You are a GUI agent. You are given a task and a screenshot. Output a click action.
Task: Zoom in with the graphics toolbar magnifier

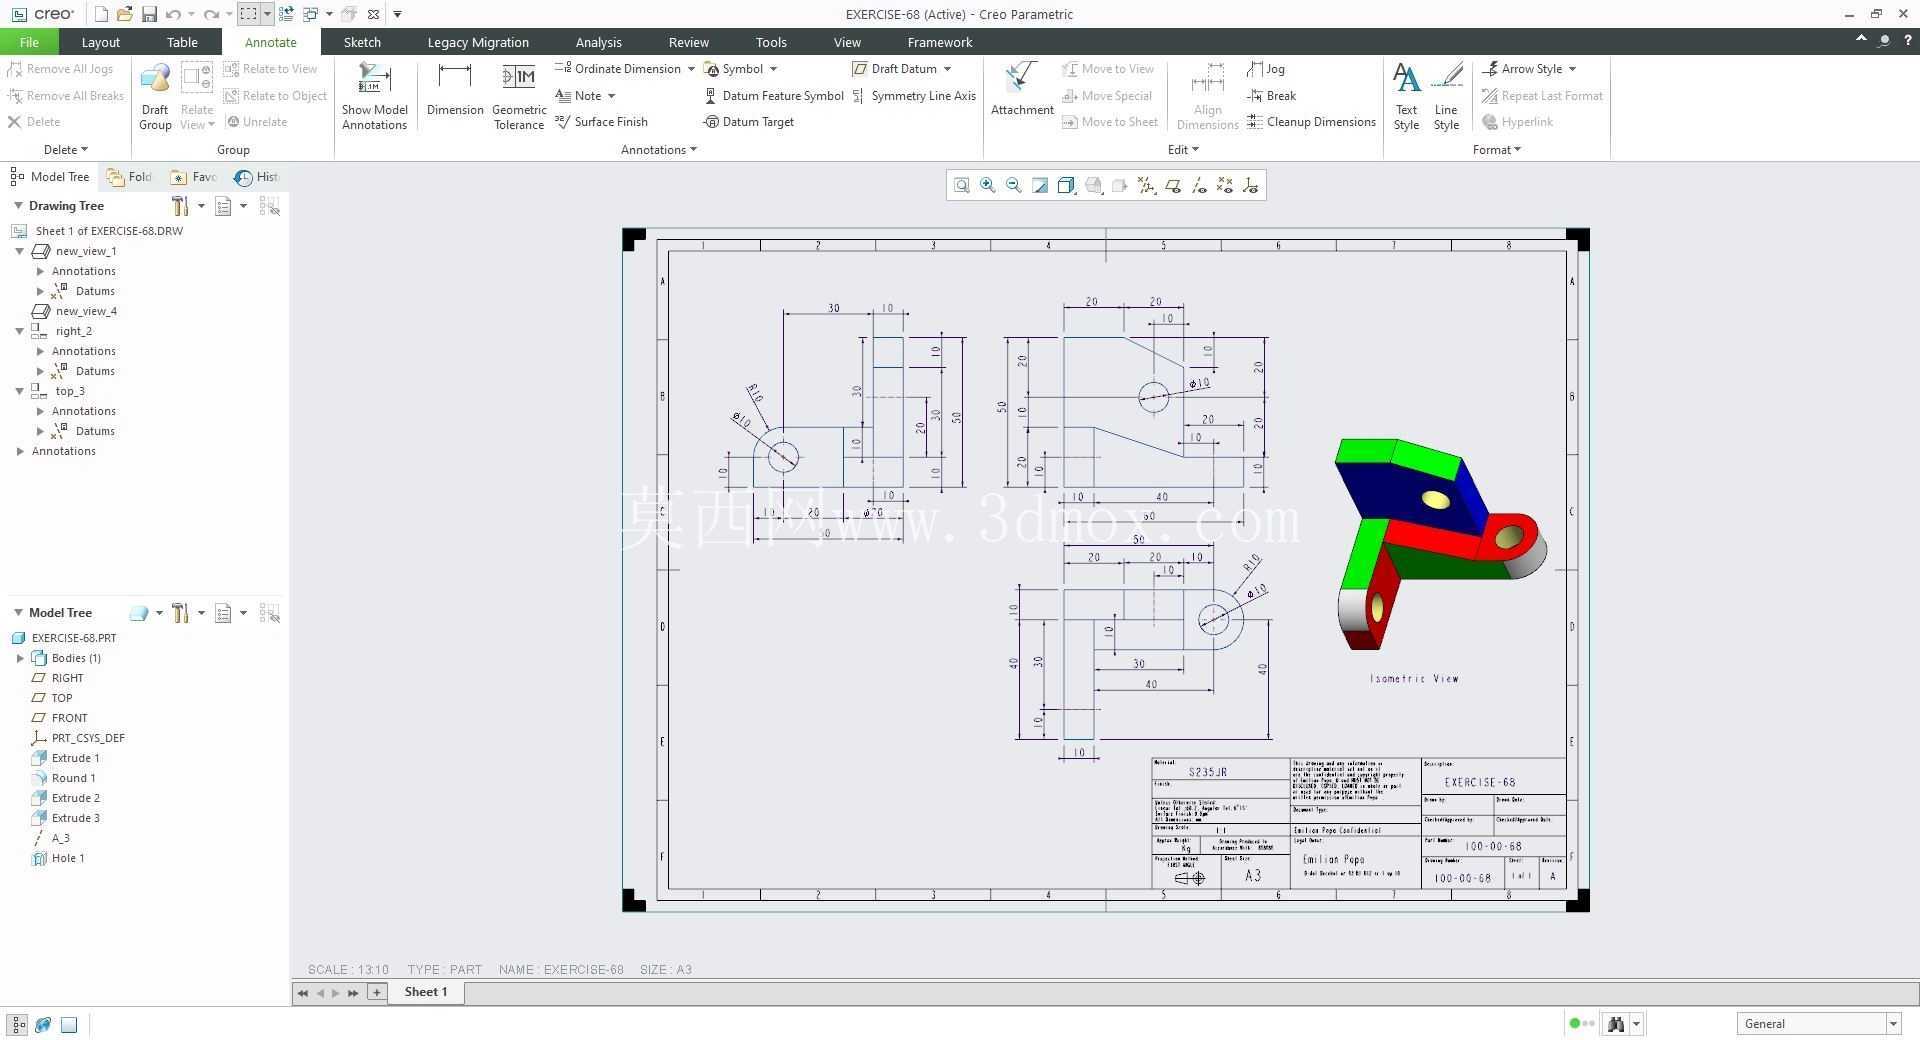click(x=988, y=185)
